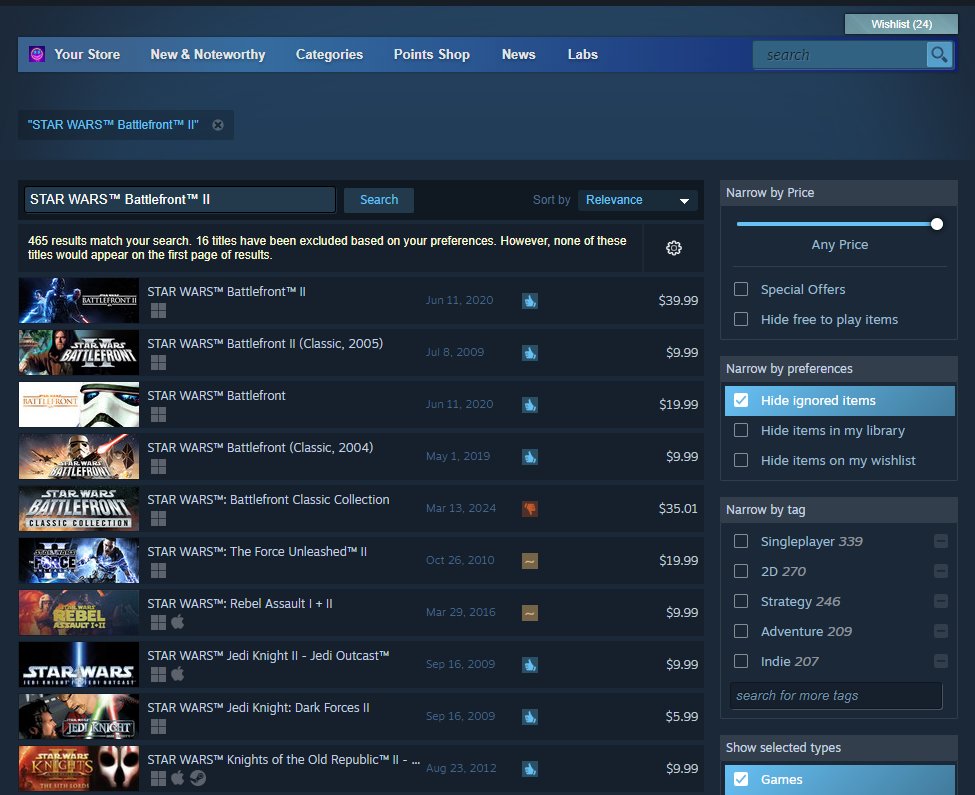Screen dimensions: 975x795
Task: Uncheck the Games type filter
Action: point(741,779)
